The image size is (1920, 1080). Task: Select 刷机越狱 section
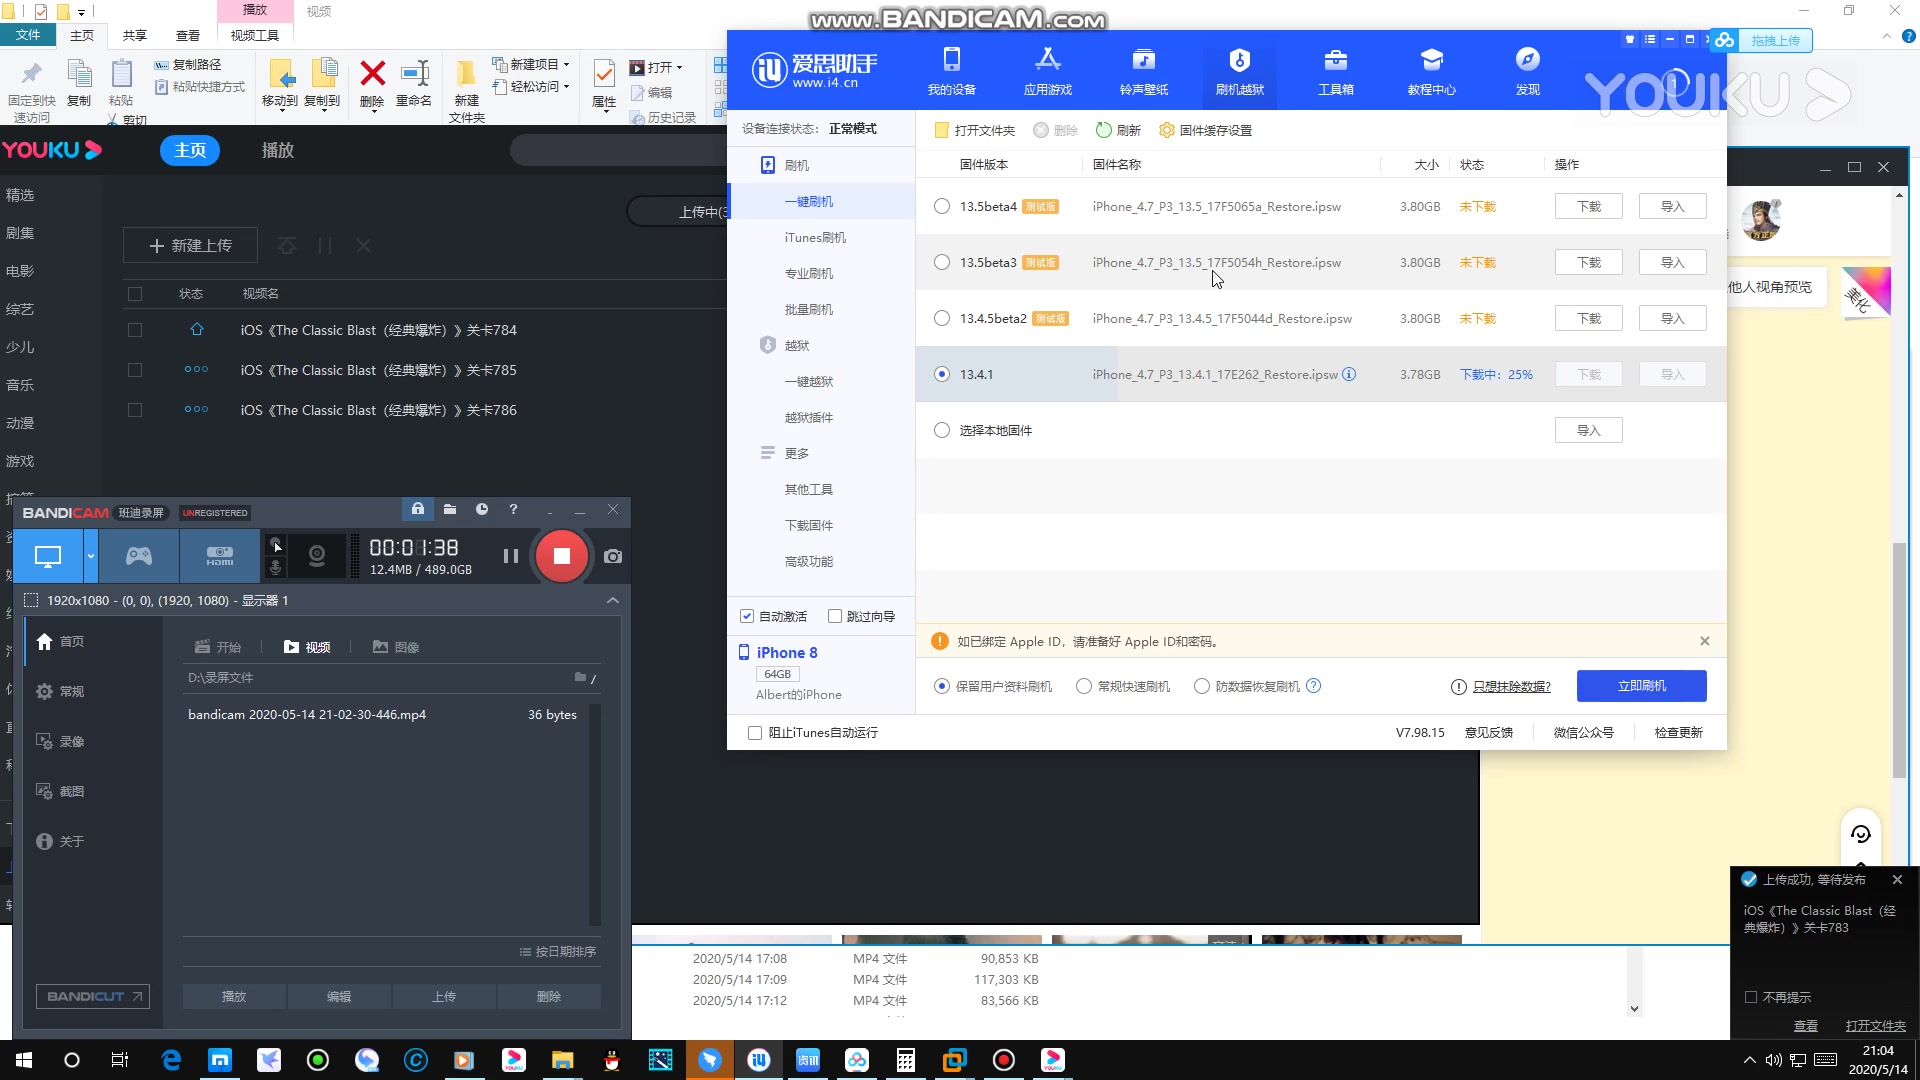point(1239,71)
